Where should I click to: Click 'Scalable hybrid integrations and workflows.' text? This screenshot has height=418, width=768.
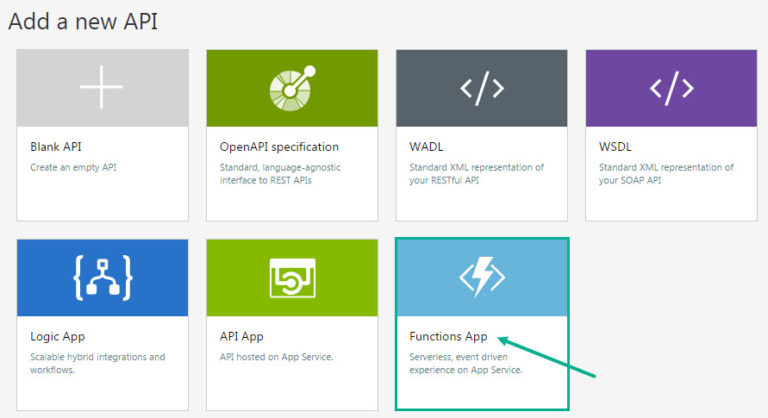[97, 363]
